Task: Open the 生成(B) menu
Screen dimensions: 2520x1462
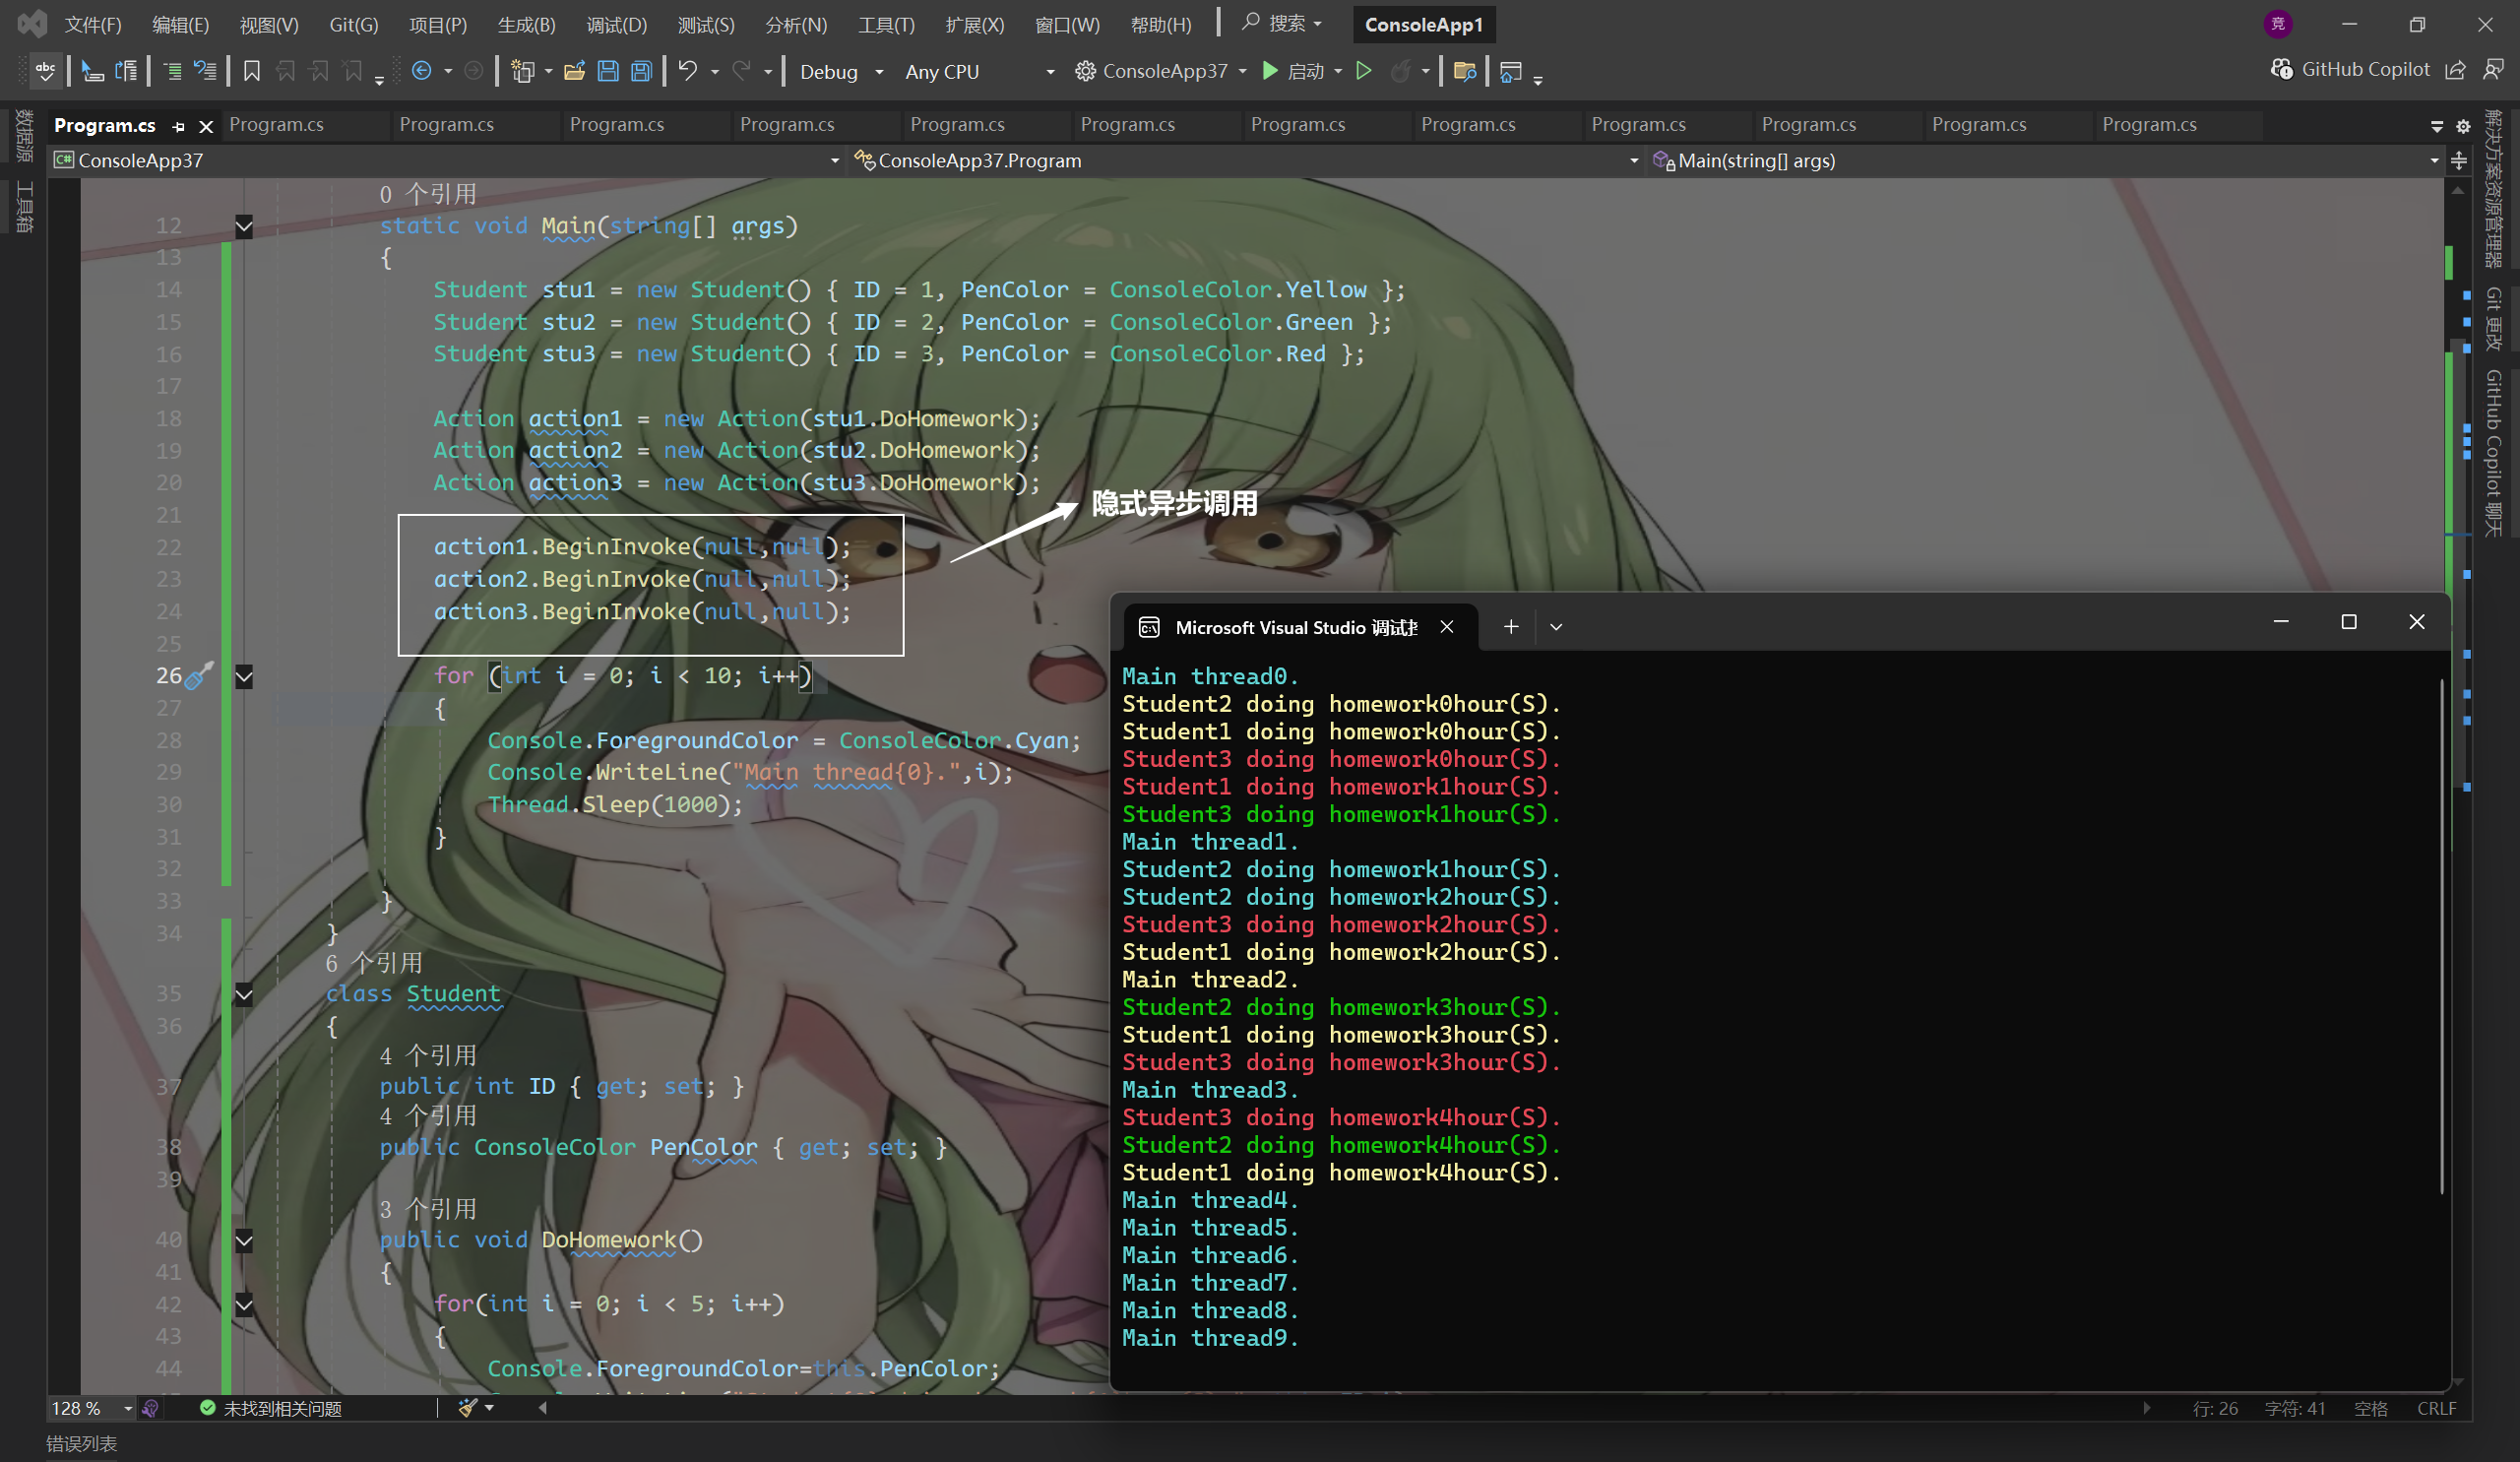Action: point(526,24)
